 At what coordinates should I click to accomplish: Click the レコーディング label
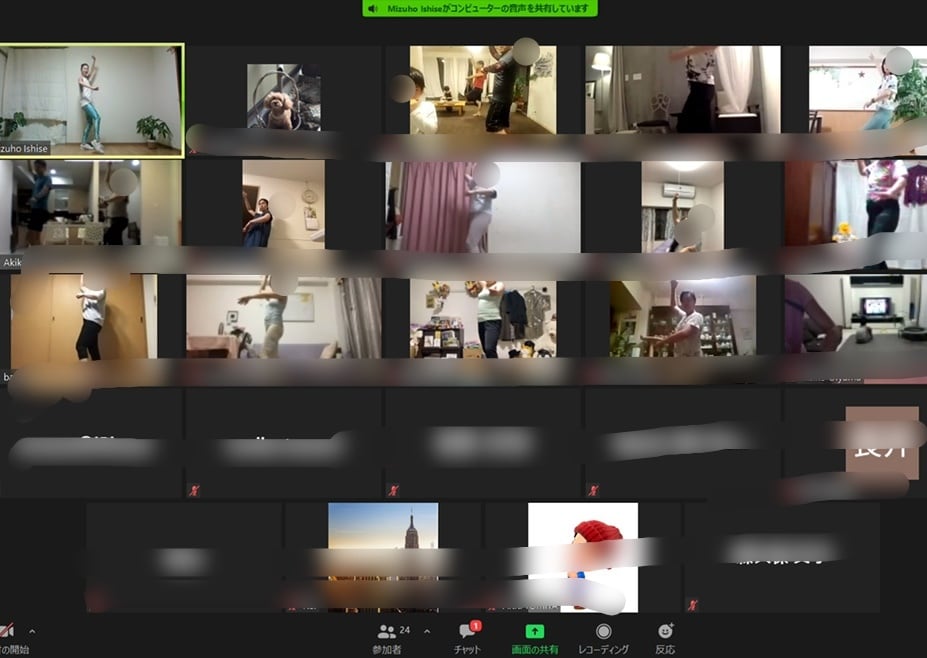(x=604, y=649)
